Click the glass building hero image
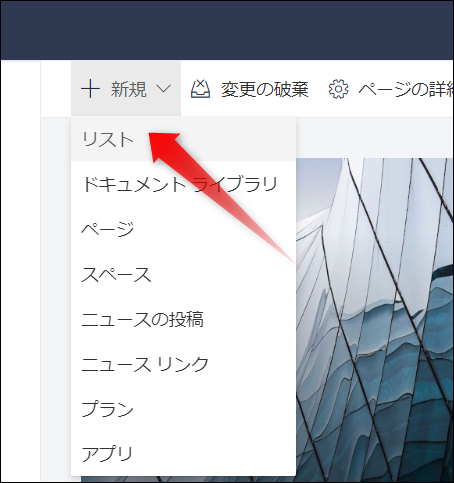The width and height of the screenshot is (454, 483). [x=374, y=319]
